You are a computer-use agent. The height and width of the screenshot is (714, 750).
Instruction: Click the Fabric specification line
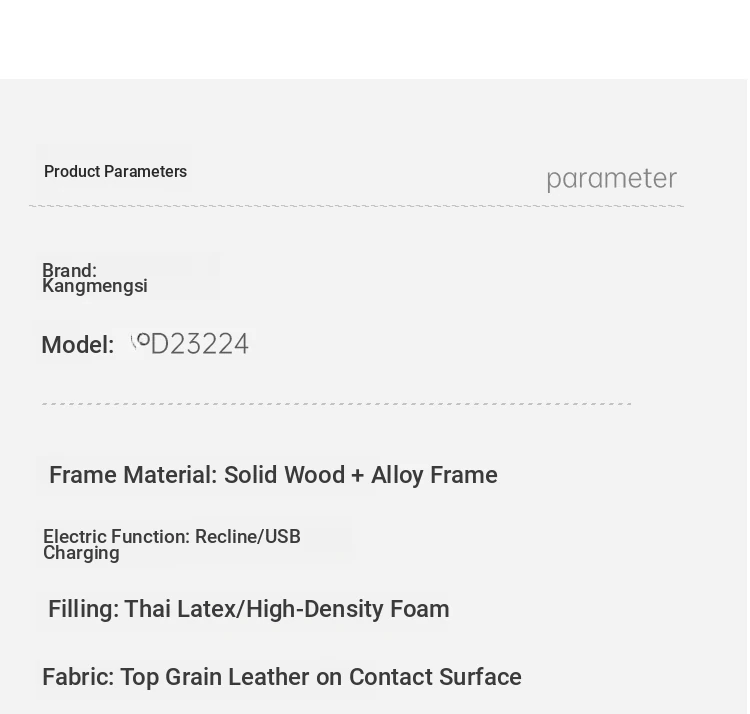[282, 677]
